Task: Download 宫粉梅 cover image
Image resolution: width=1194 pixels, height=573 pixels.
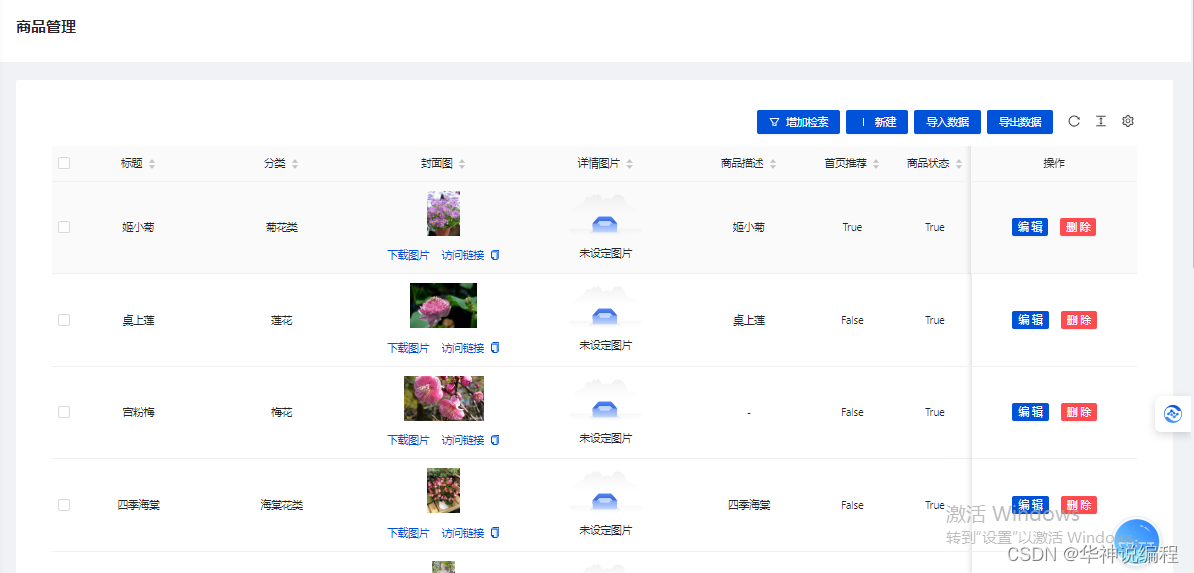Action: point(408,440)
